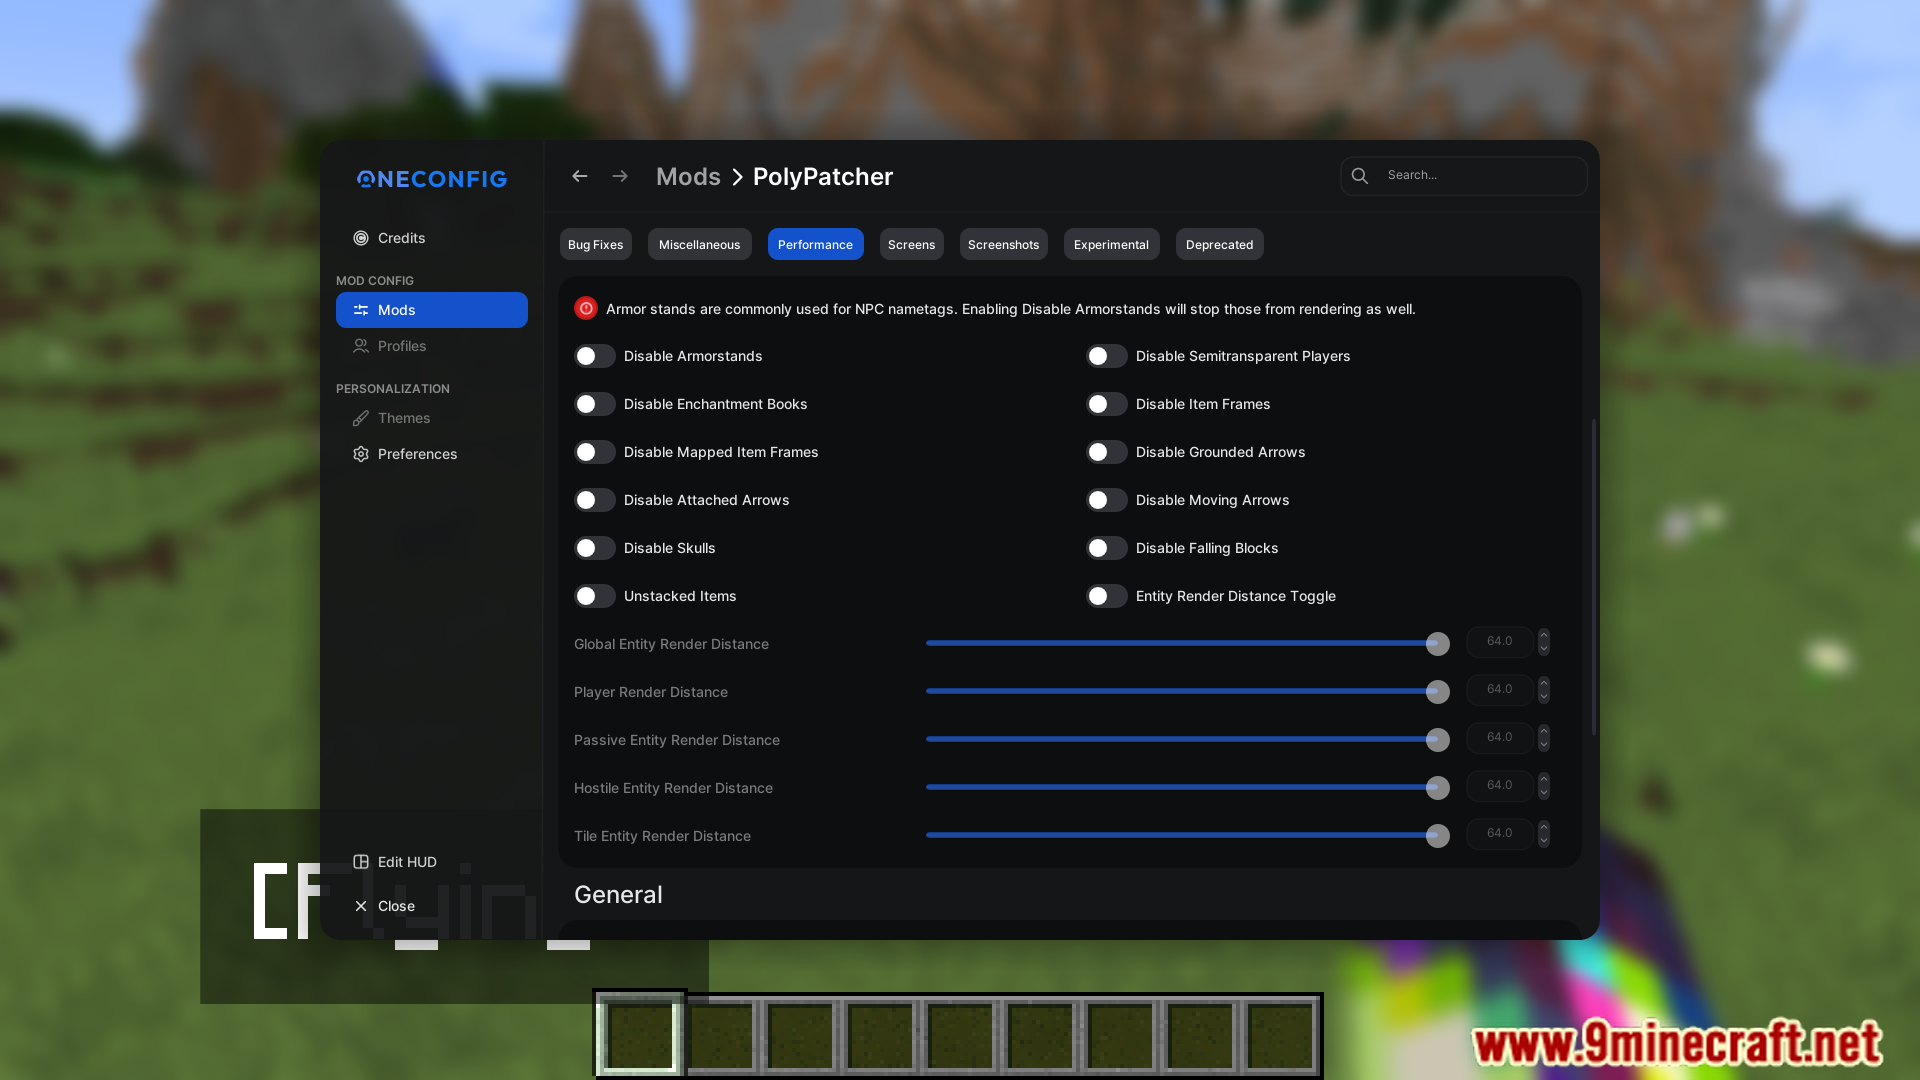
Task: Click the Mods breadcrumb link
Action: click(688, 177)
